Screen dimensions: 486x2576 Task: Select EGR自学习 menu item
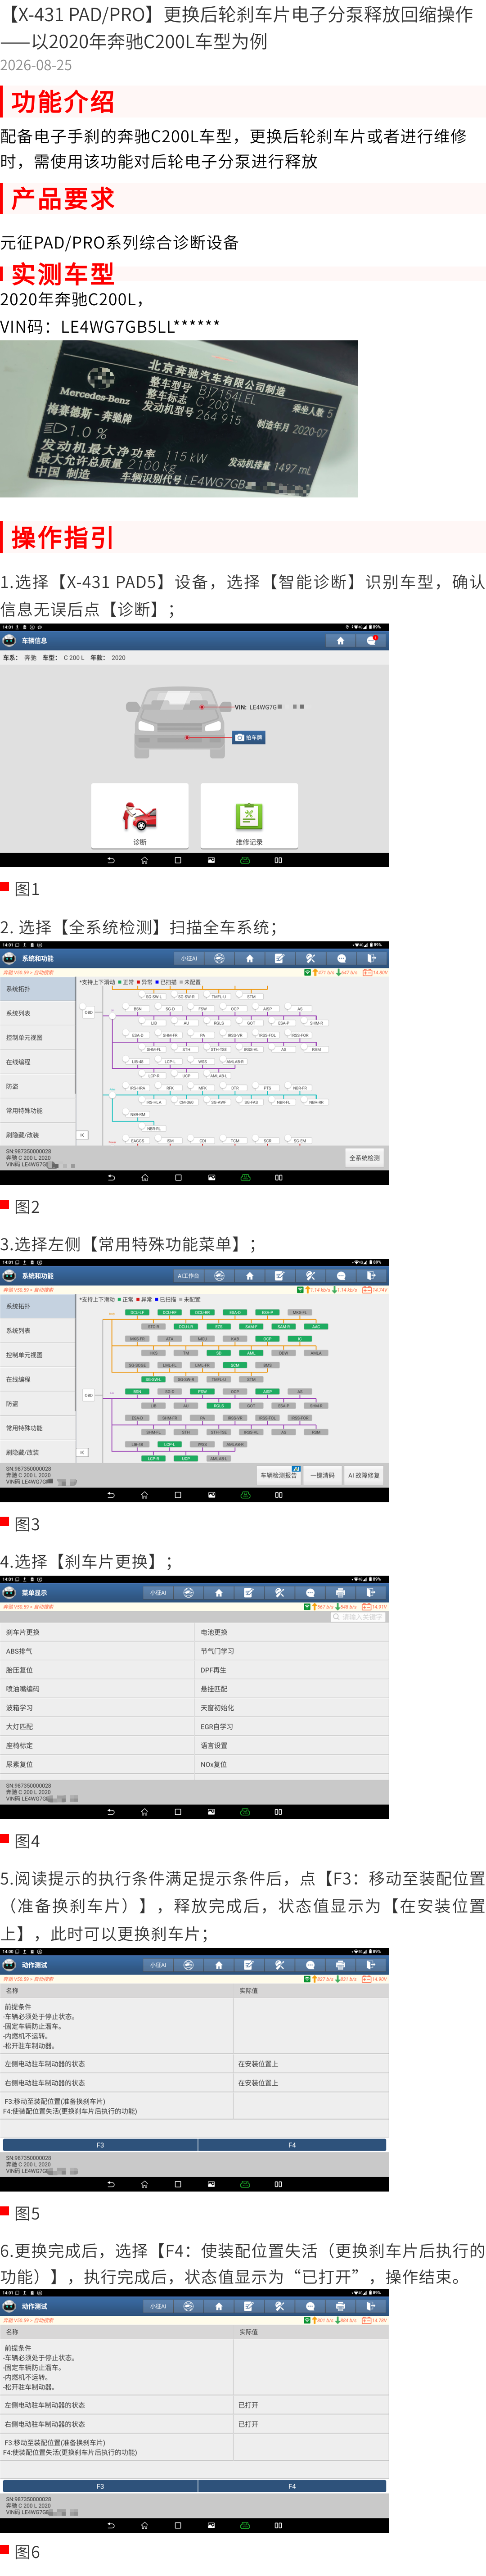(292, 1726)
